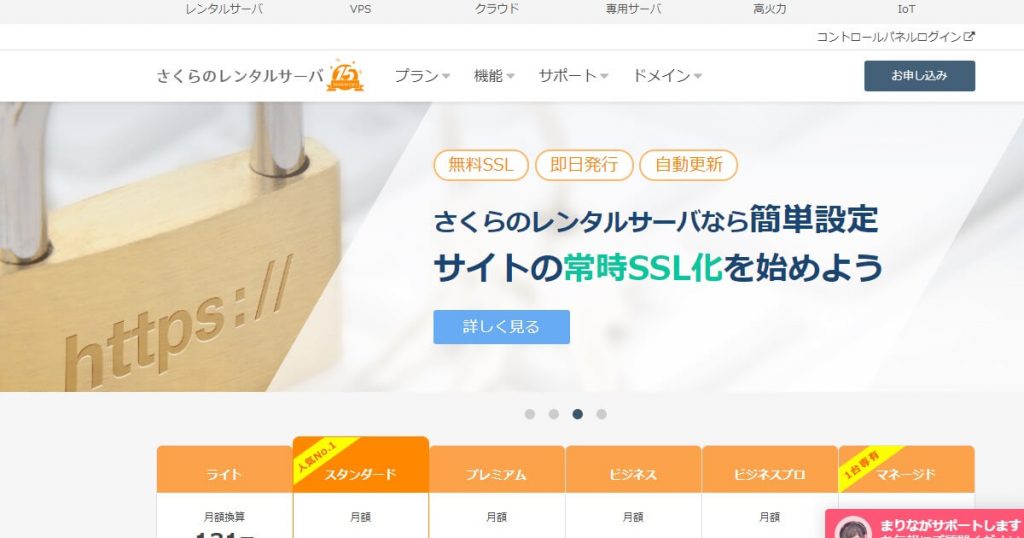Click the さくらのレンタルサーバ site logo
The image size is (1024, 538).
(240, 76)
